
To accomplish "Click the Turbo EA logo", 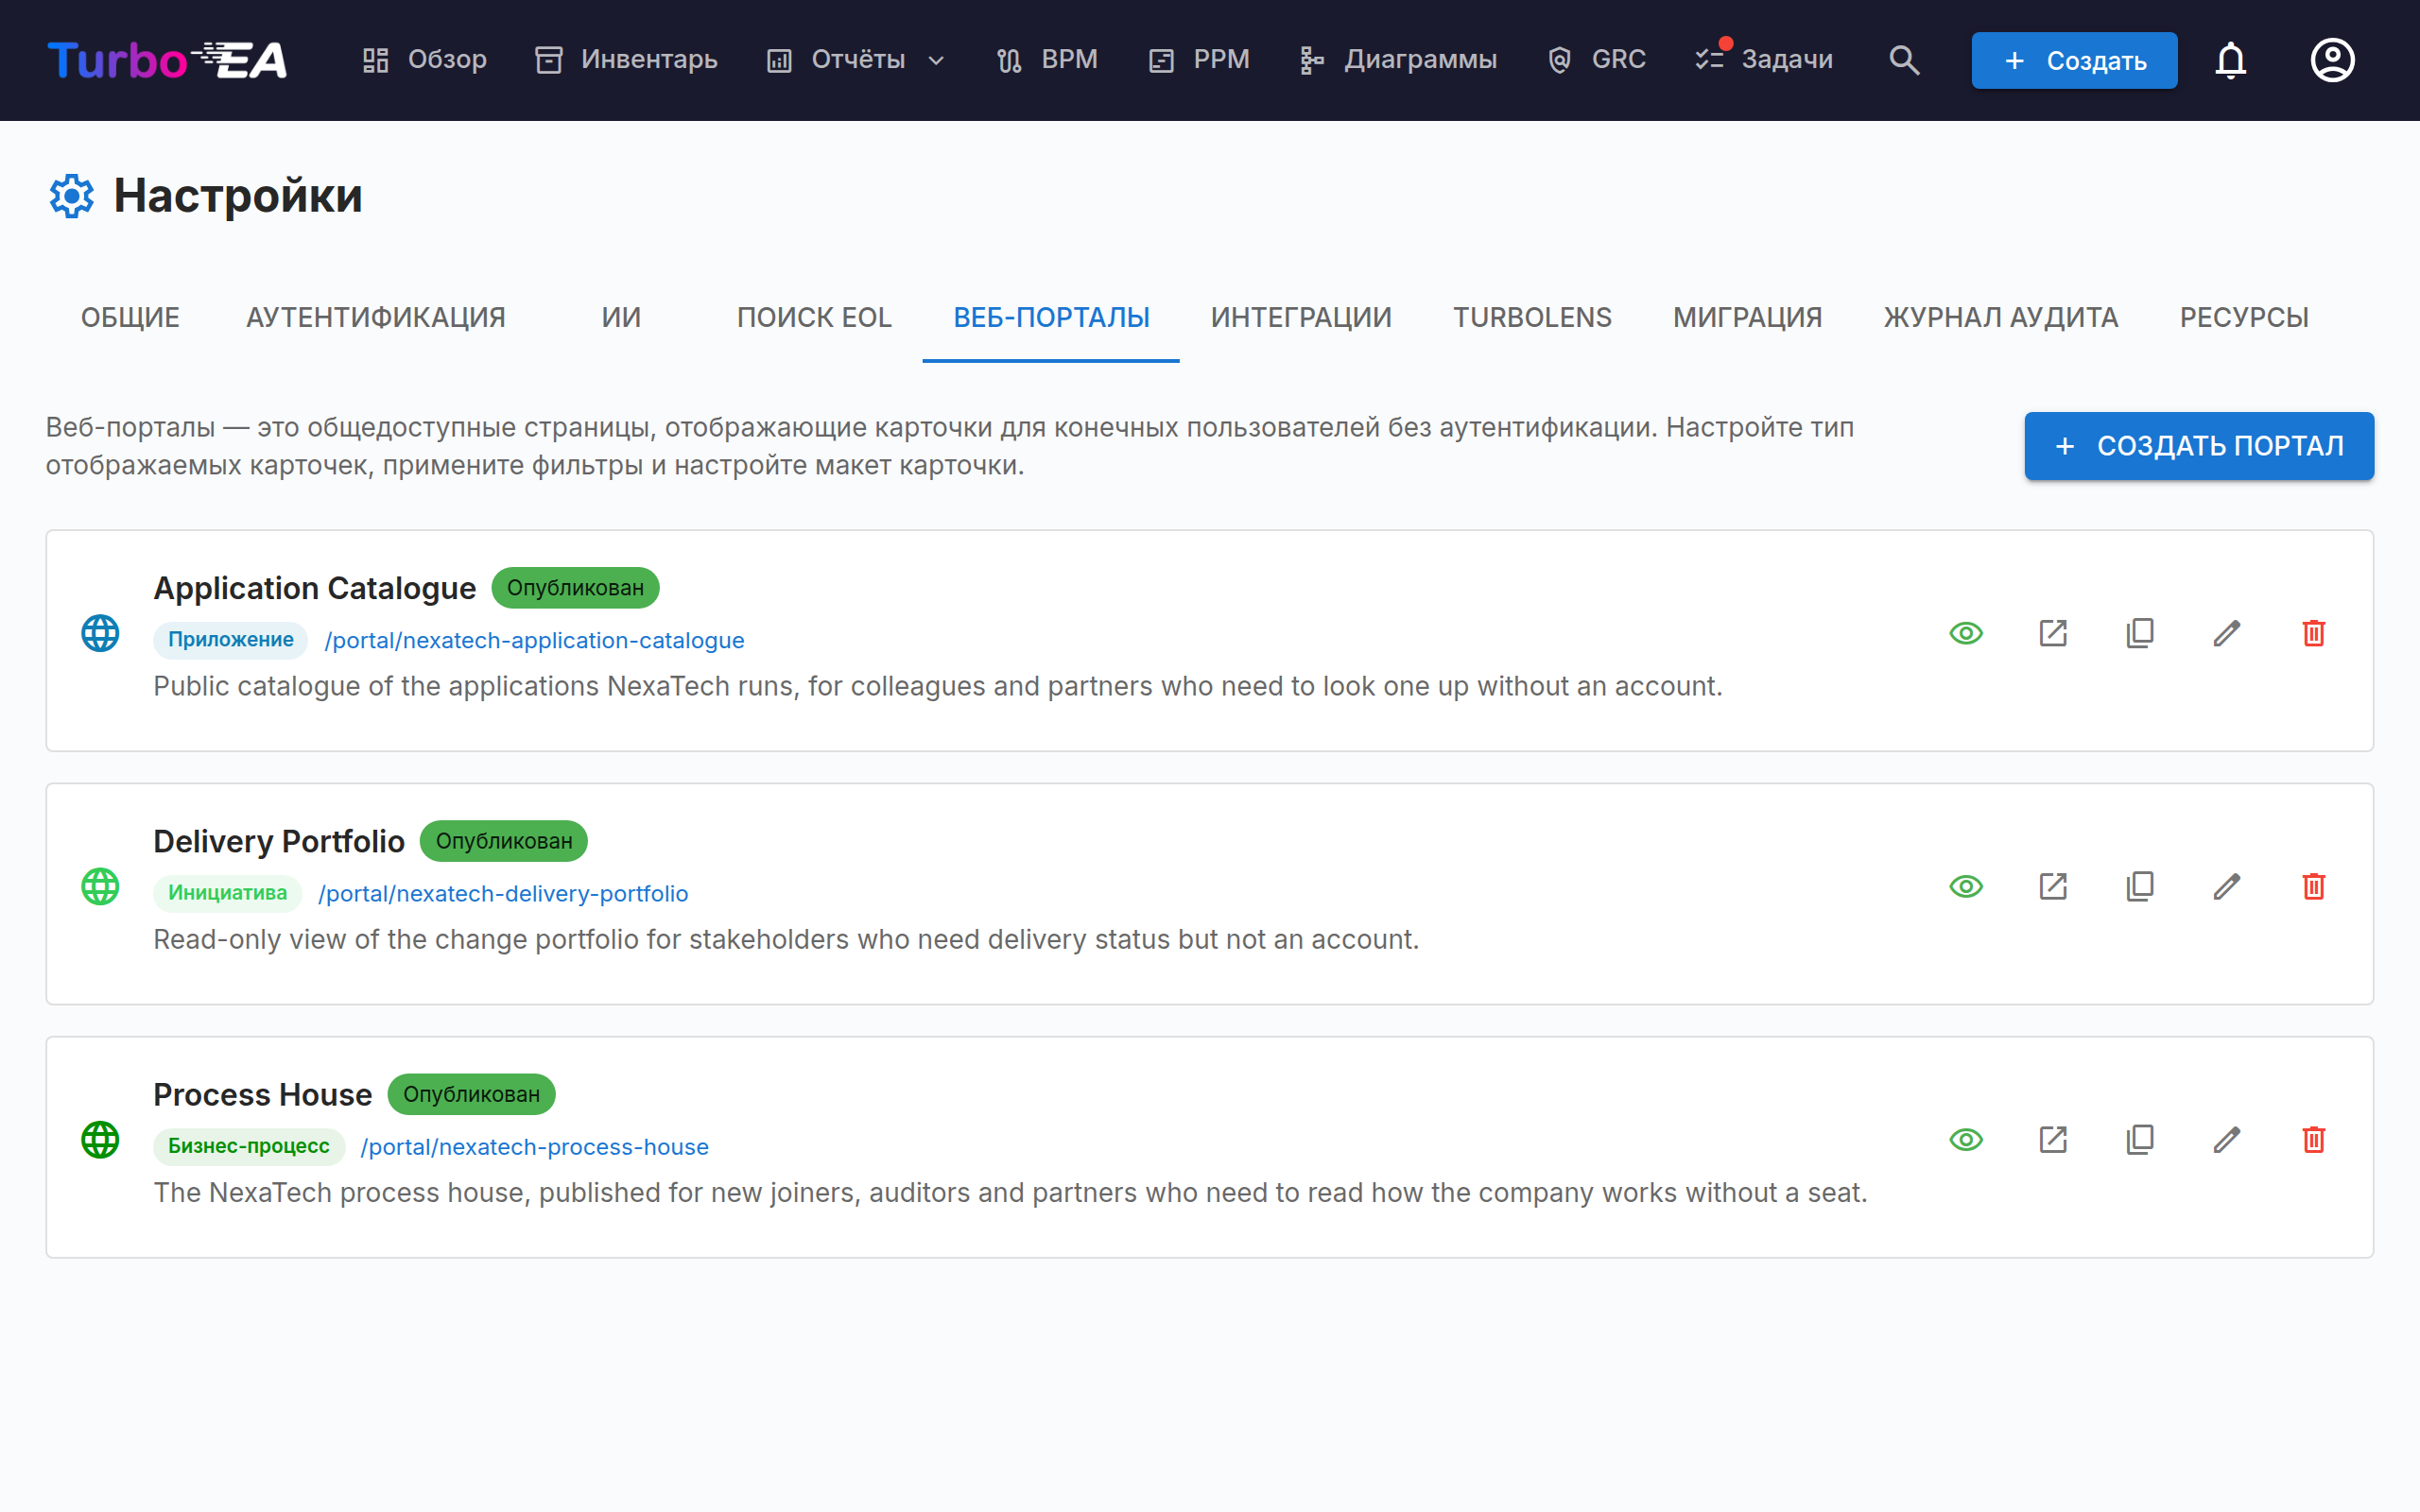I will (x=167, y=60).
